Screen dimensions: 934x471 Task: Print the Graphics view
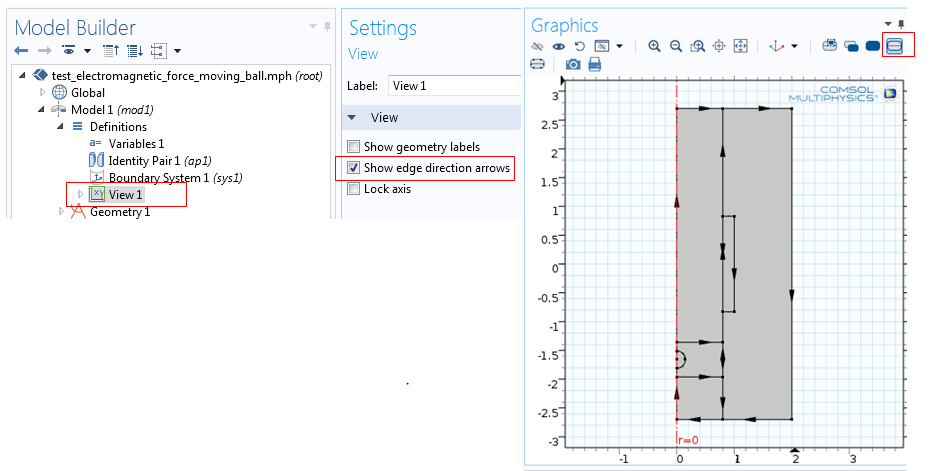[x=595, y=65]
